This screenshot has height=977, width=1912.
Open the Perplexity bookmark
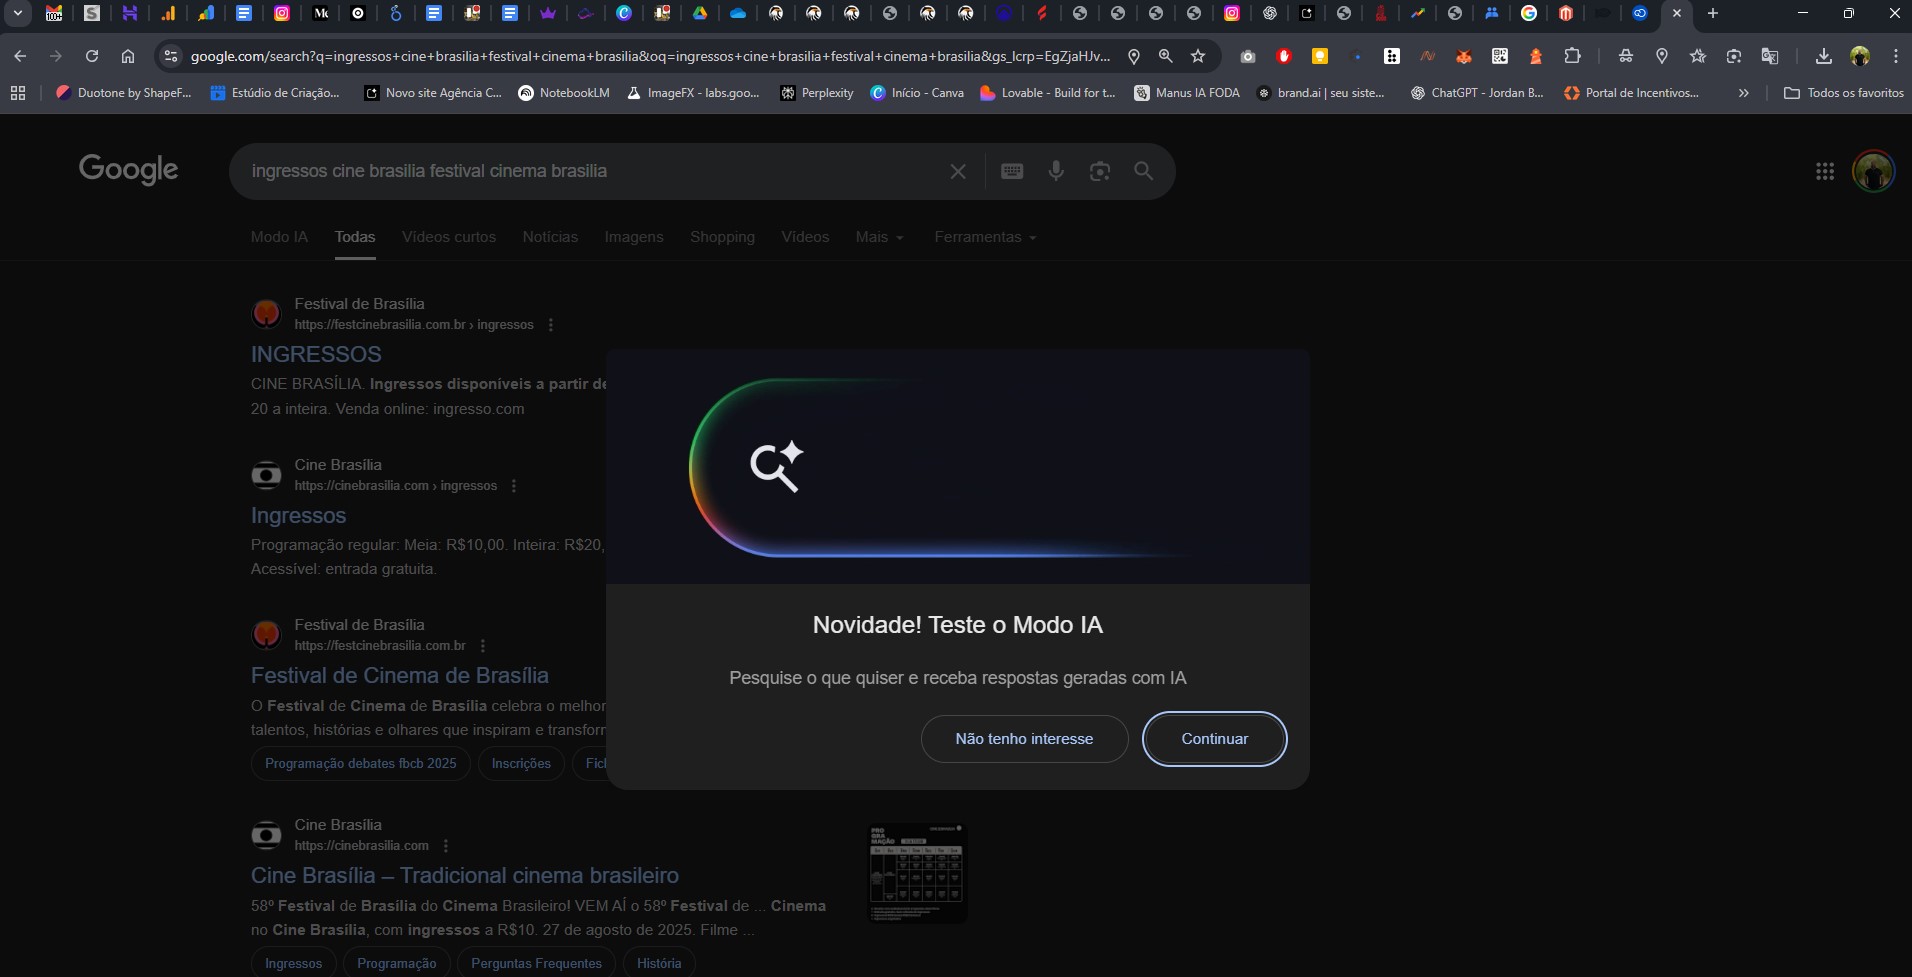click(x=827, y=93)
